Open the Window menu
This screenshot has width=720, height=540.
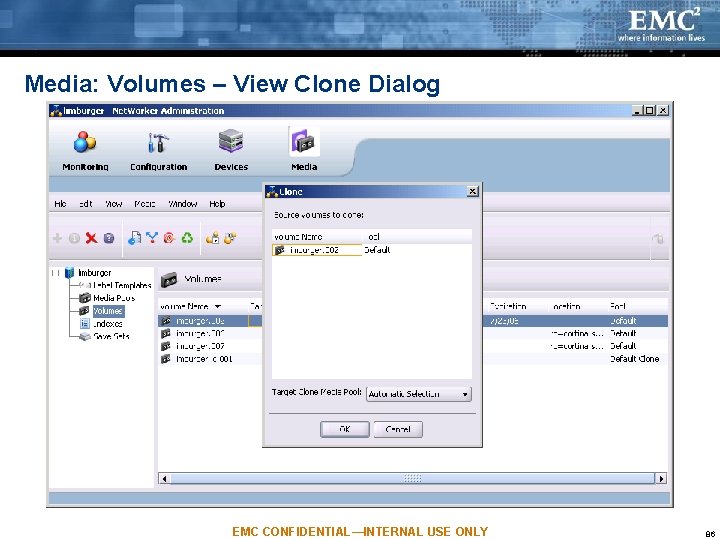point(182,204)
